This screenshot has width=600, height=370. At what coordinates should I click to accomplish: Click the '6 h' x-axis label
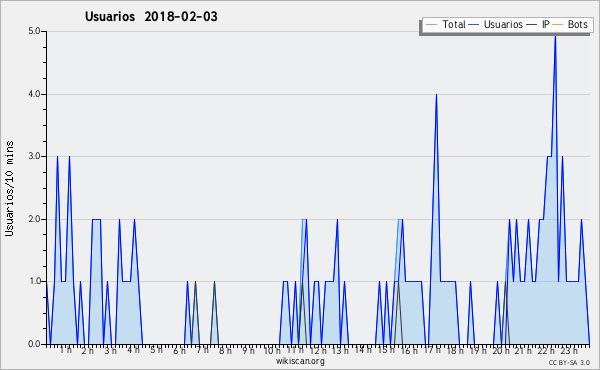tap(179, 351)
